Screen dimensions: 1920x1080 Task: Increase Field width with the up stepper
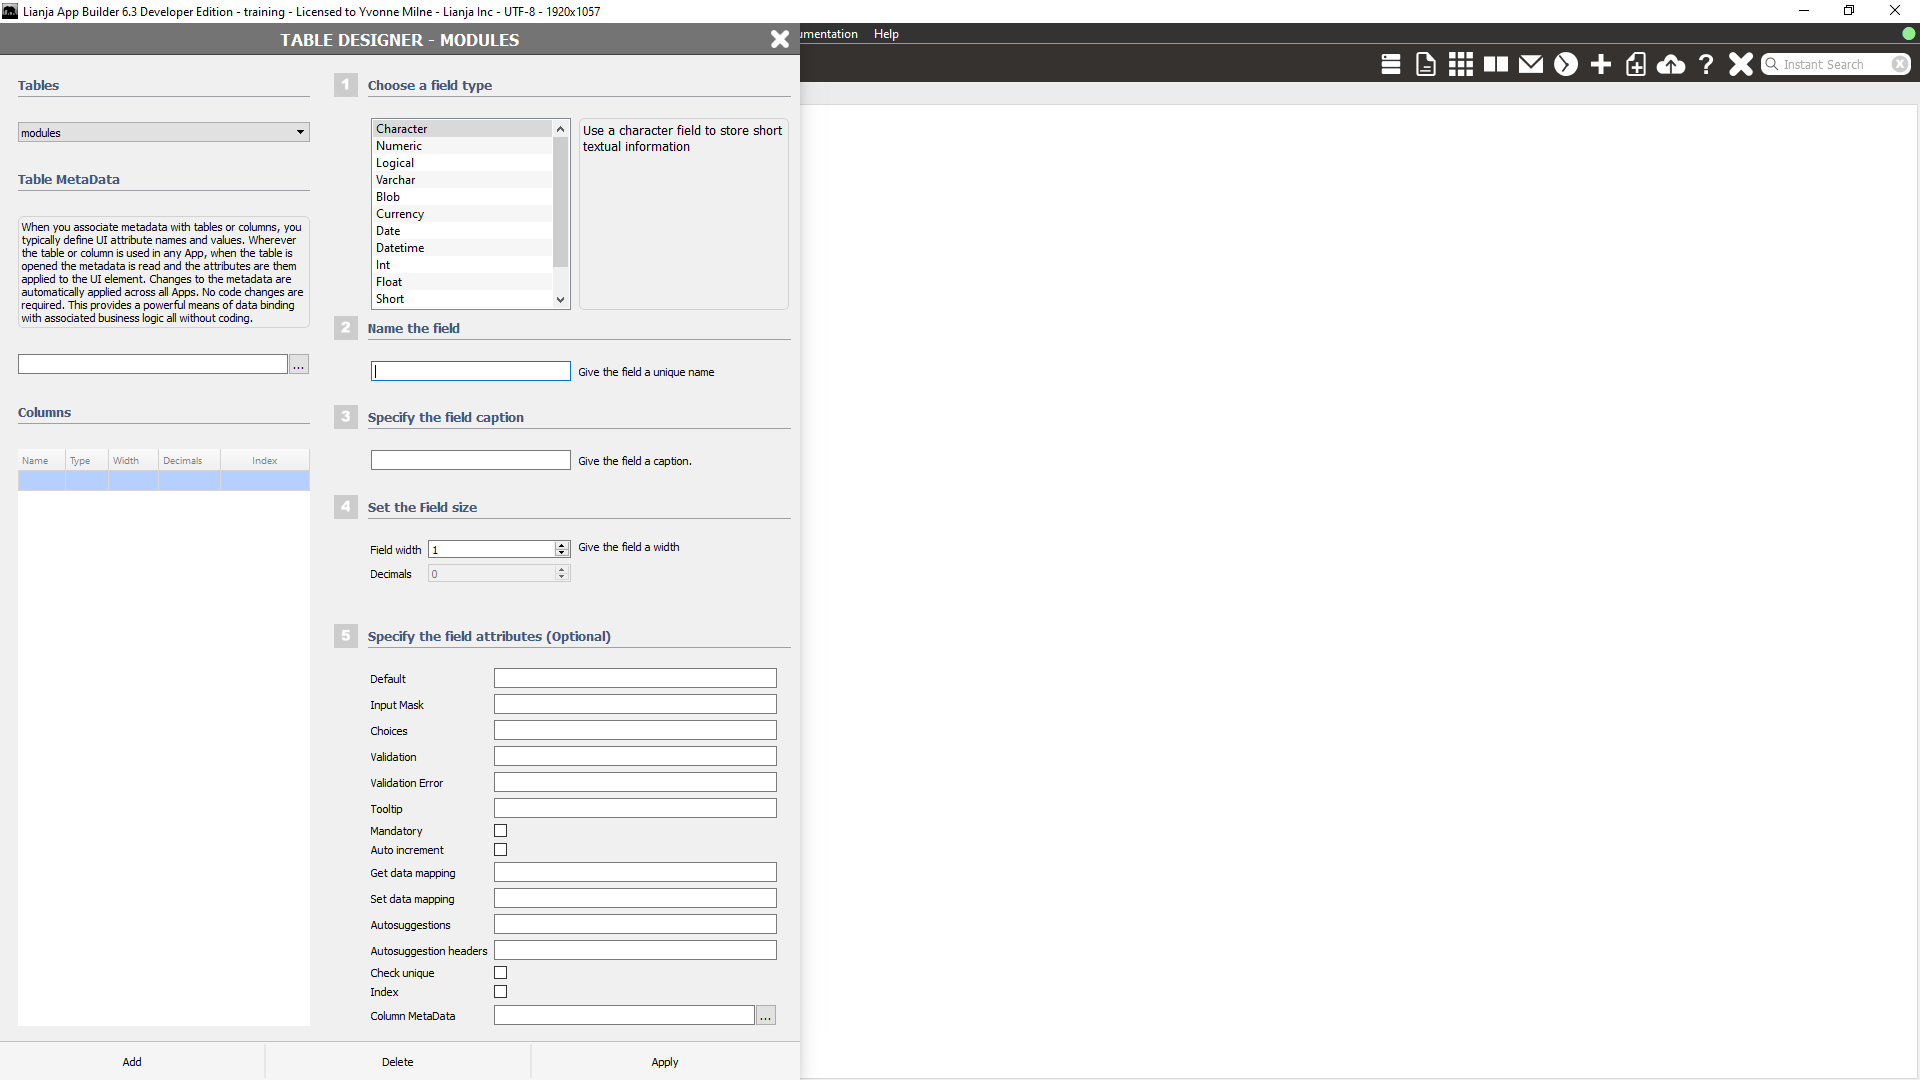(561, 545)
